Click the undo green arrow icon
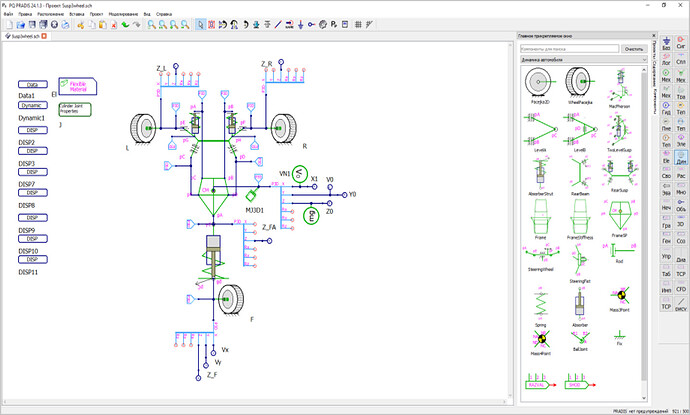Viewport: 690px width, 415px height. coord(126,25)
